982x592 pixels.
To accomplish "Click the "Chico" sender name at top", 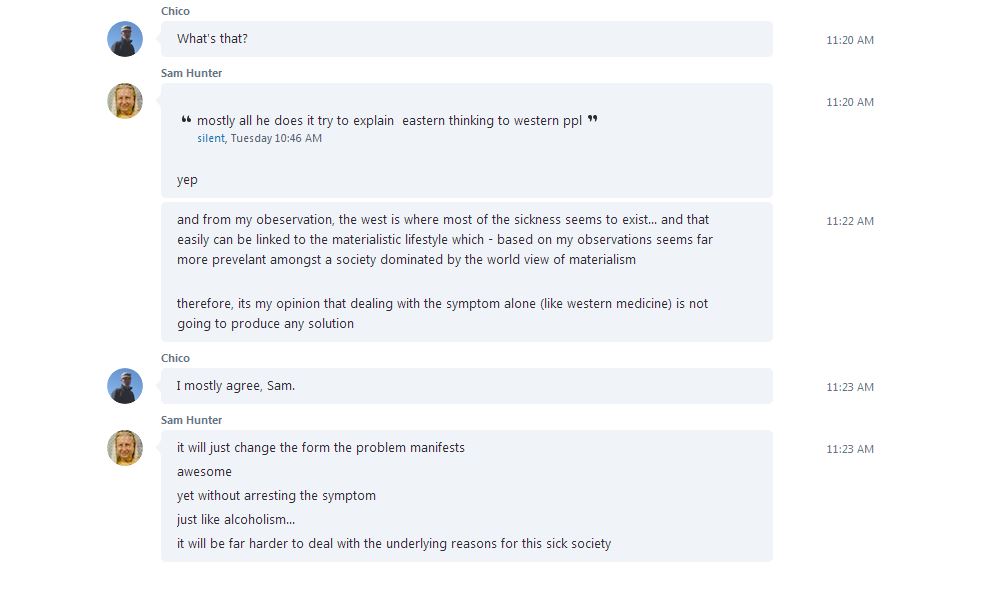I will pyautogui.click(x=175, y=11).
